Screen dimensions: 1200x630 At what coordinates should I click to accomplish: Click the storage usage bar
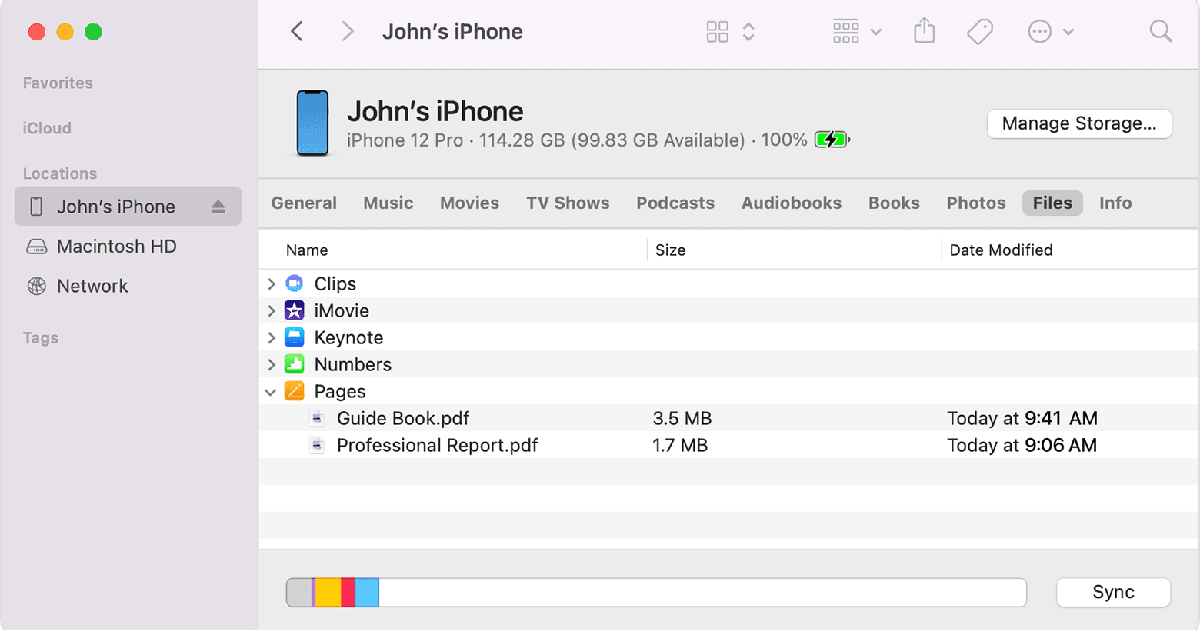click(656, 592)
